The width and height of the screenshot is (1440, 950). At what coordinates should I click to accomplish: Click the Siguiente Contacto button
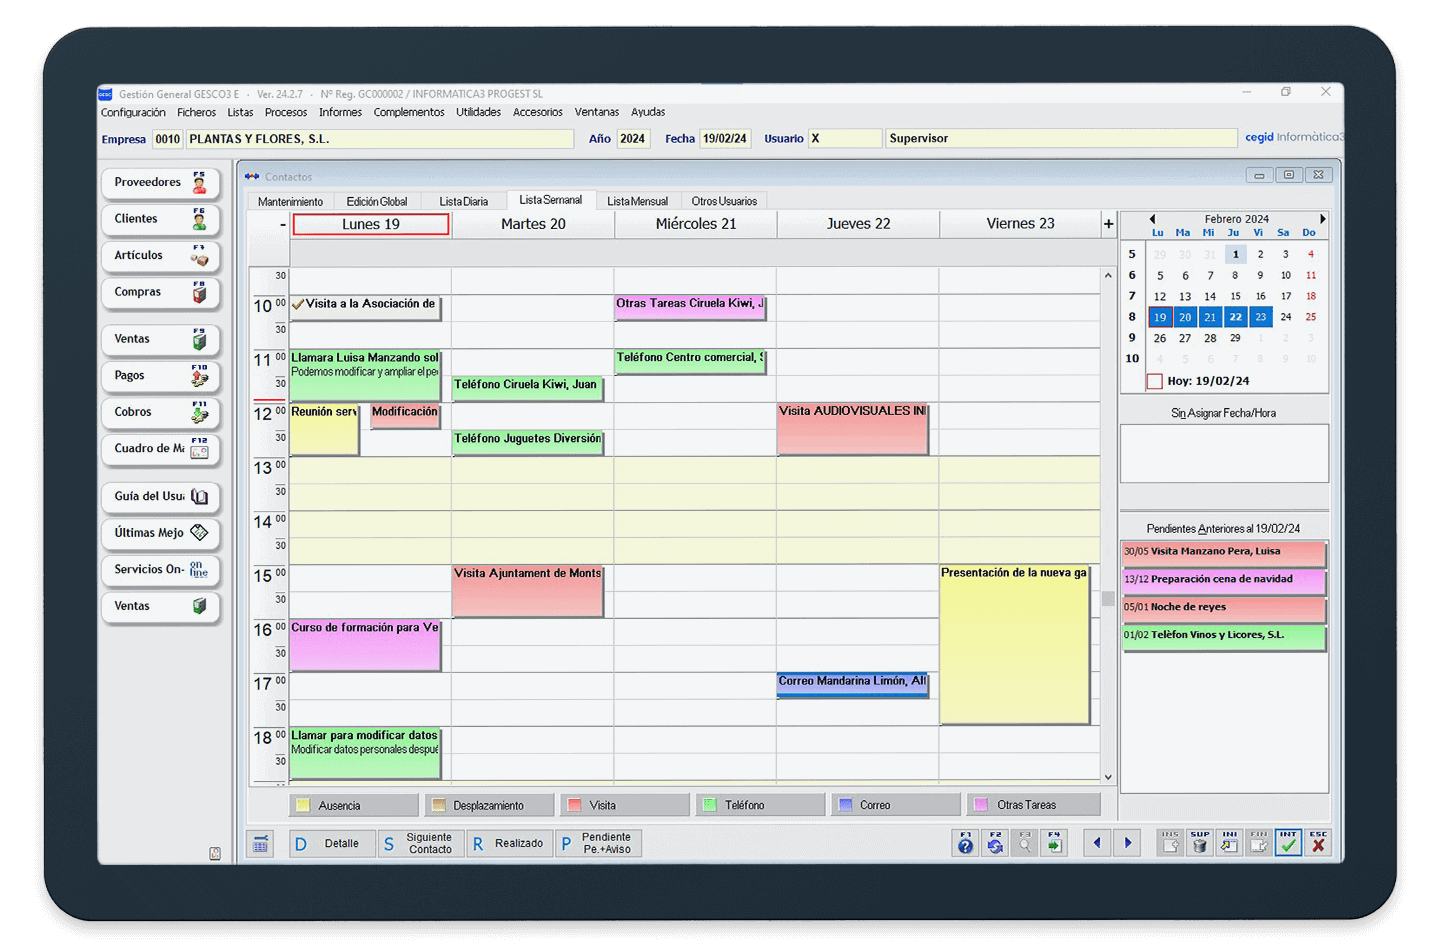(x=418, y=844)
